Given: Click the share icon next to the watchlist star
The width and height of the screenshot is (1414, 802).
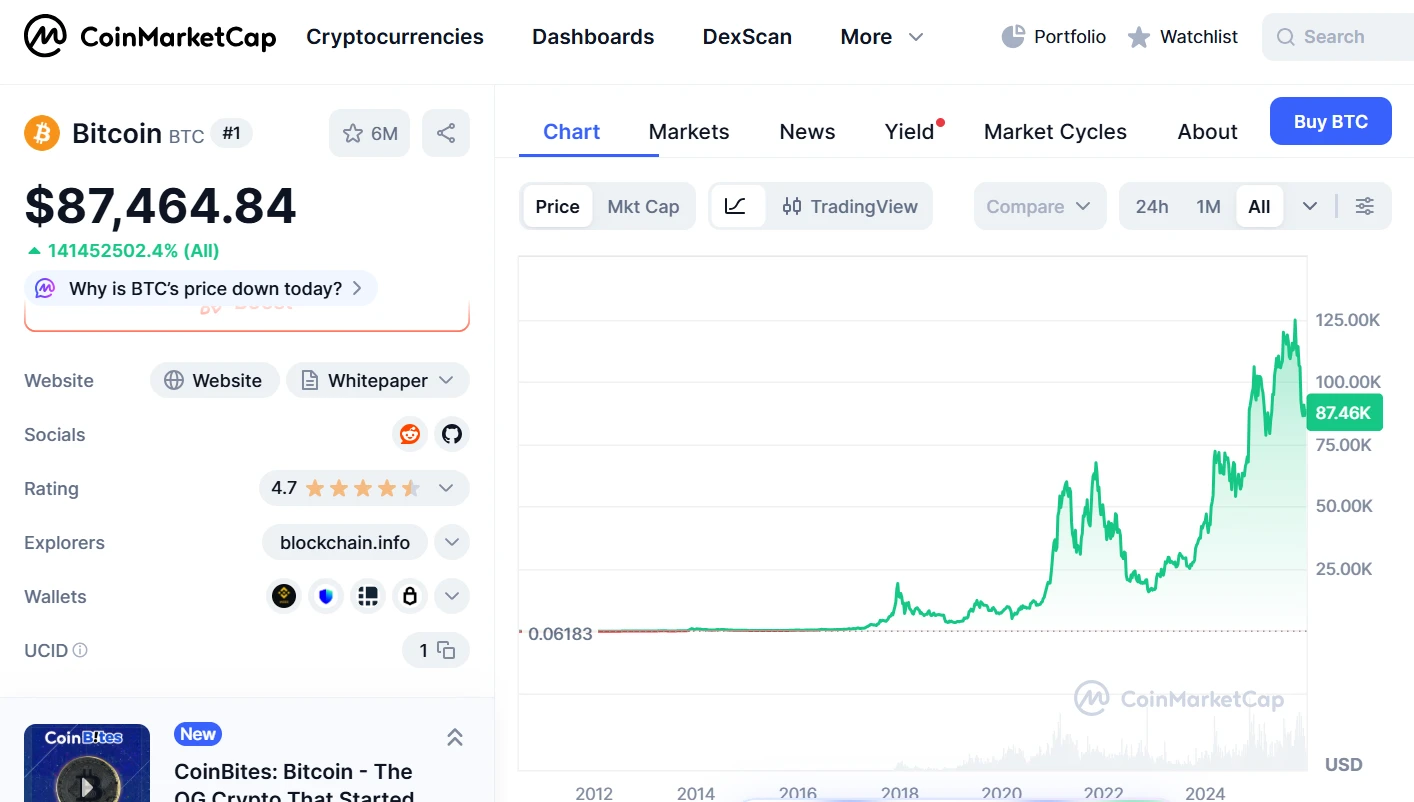Looking at the screenshot, I should point(446,132).
